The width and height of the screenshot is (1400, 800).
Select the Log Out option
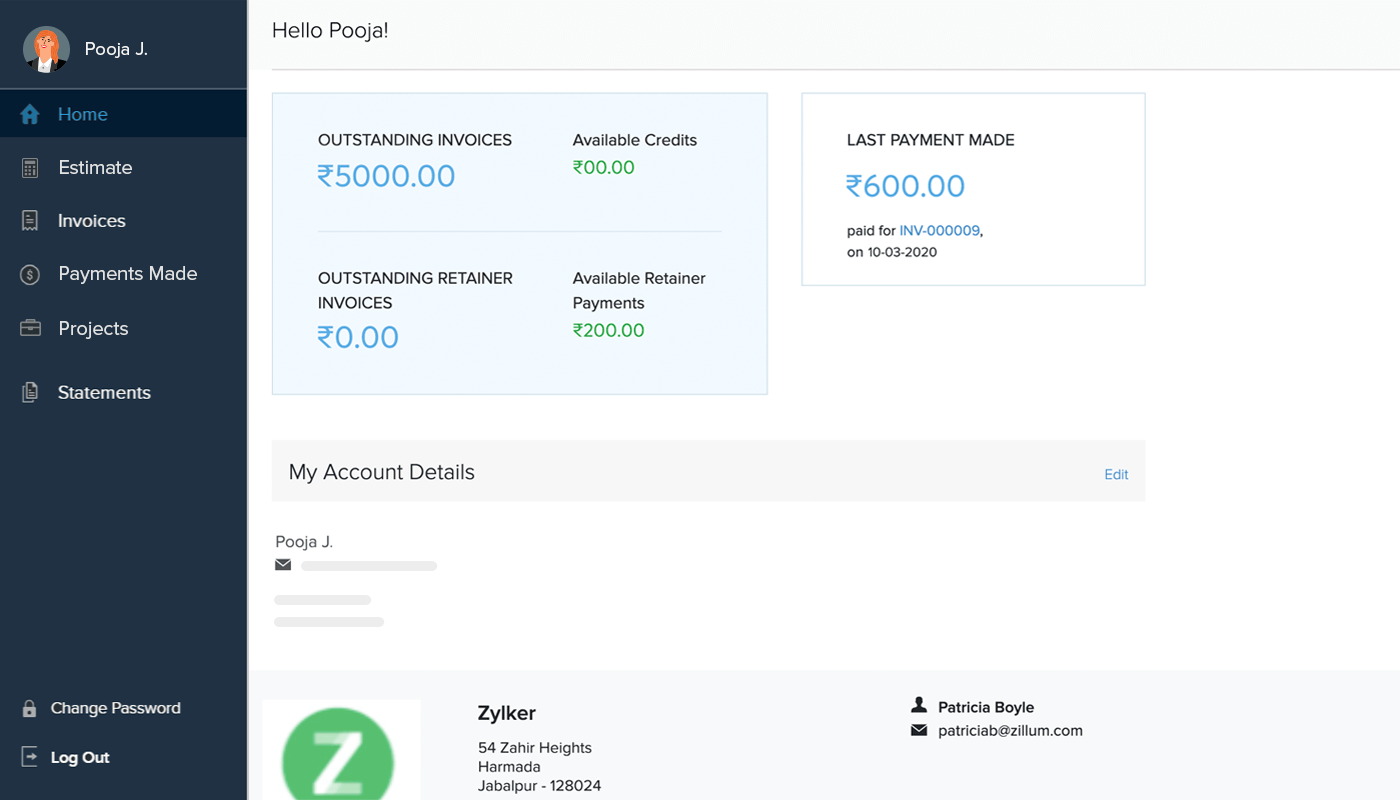80,757
